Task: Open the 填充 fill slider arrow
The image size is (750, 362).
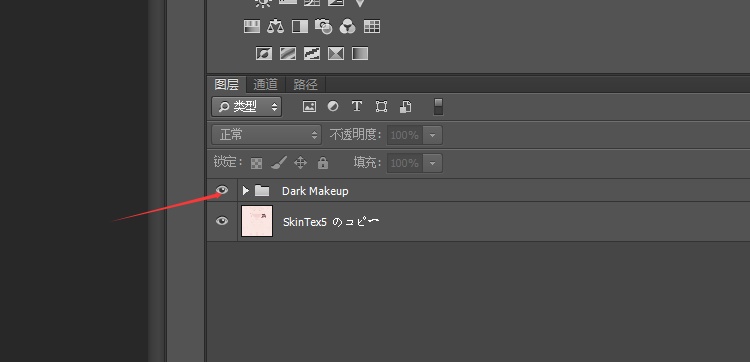Action: [x=432, y=164]
